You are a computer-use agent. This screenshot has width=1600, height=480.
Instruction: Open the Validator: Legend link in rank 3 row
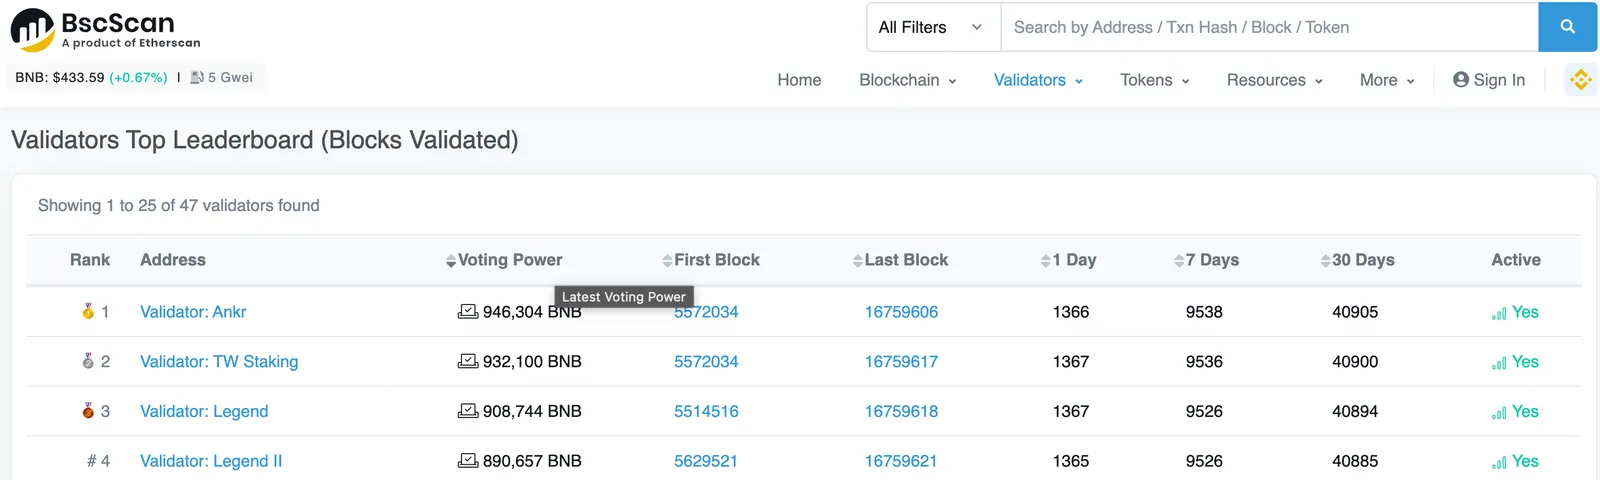204,412
